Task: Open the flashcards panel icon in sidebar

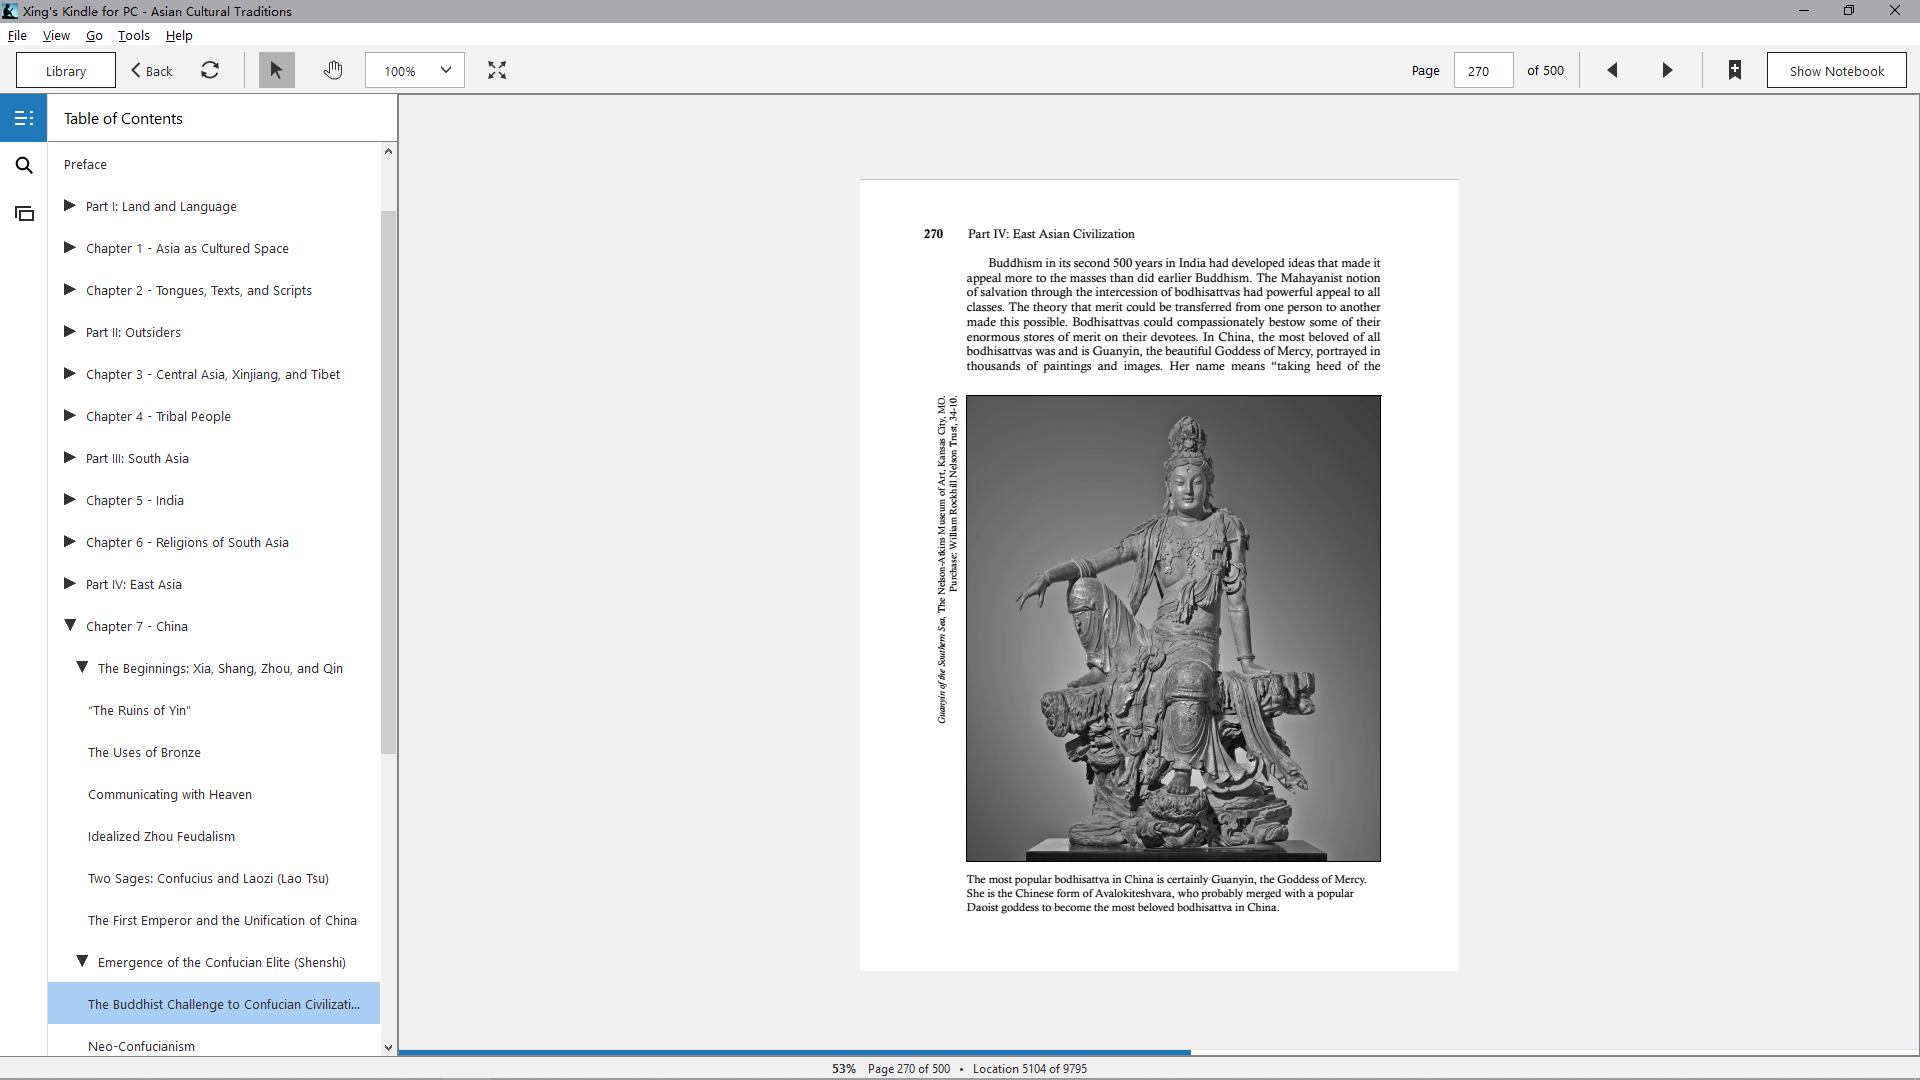Action: [24, 214]
